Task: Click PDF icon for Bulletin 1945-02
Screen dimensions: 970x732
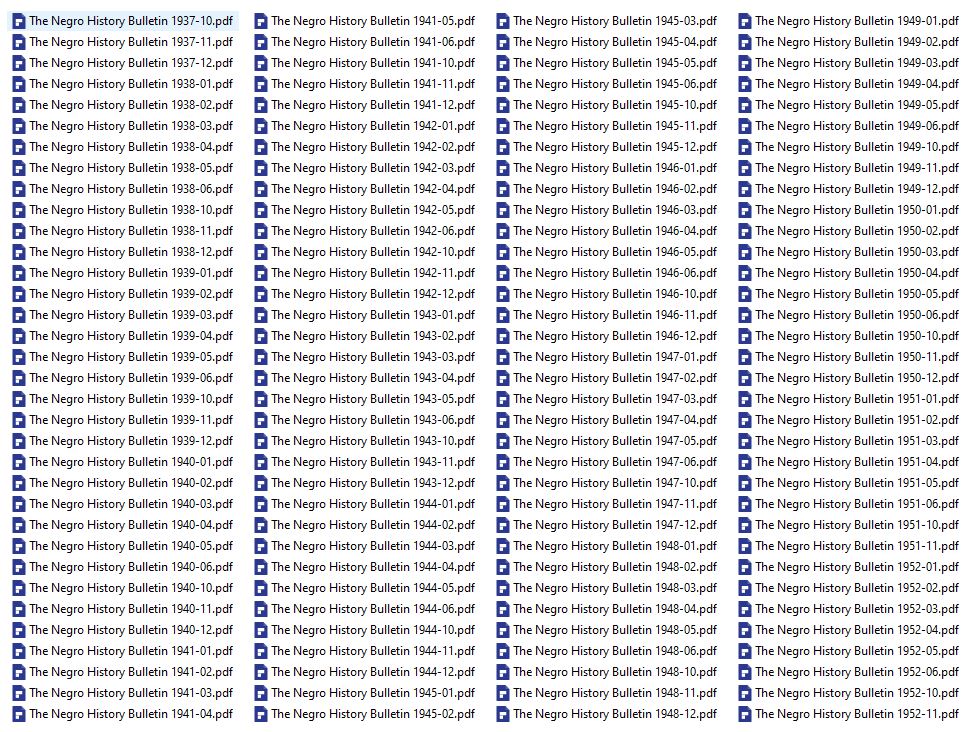Action: tap(260, 714)
